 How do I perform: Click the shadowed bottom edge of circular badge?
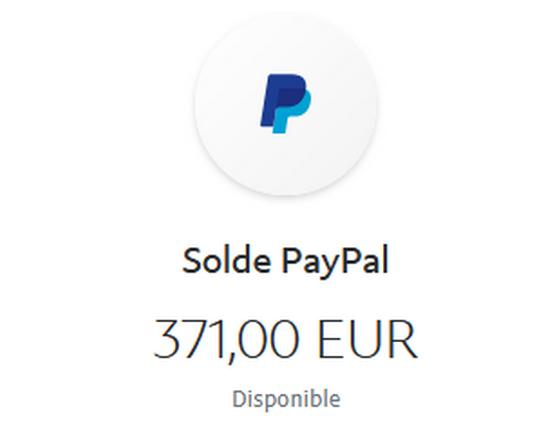[286, 191]
